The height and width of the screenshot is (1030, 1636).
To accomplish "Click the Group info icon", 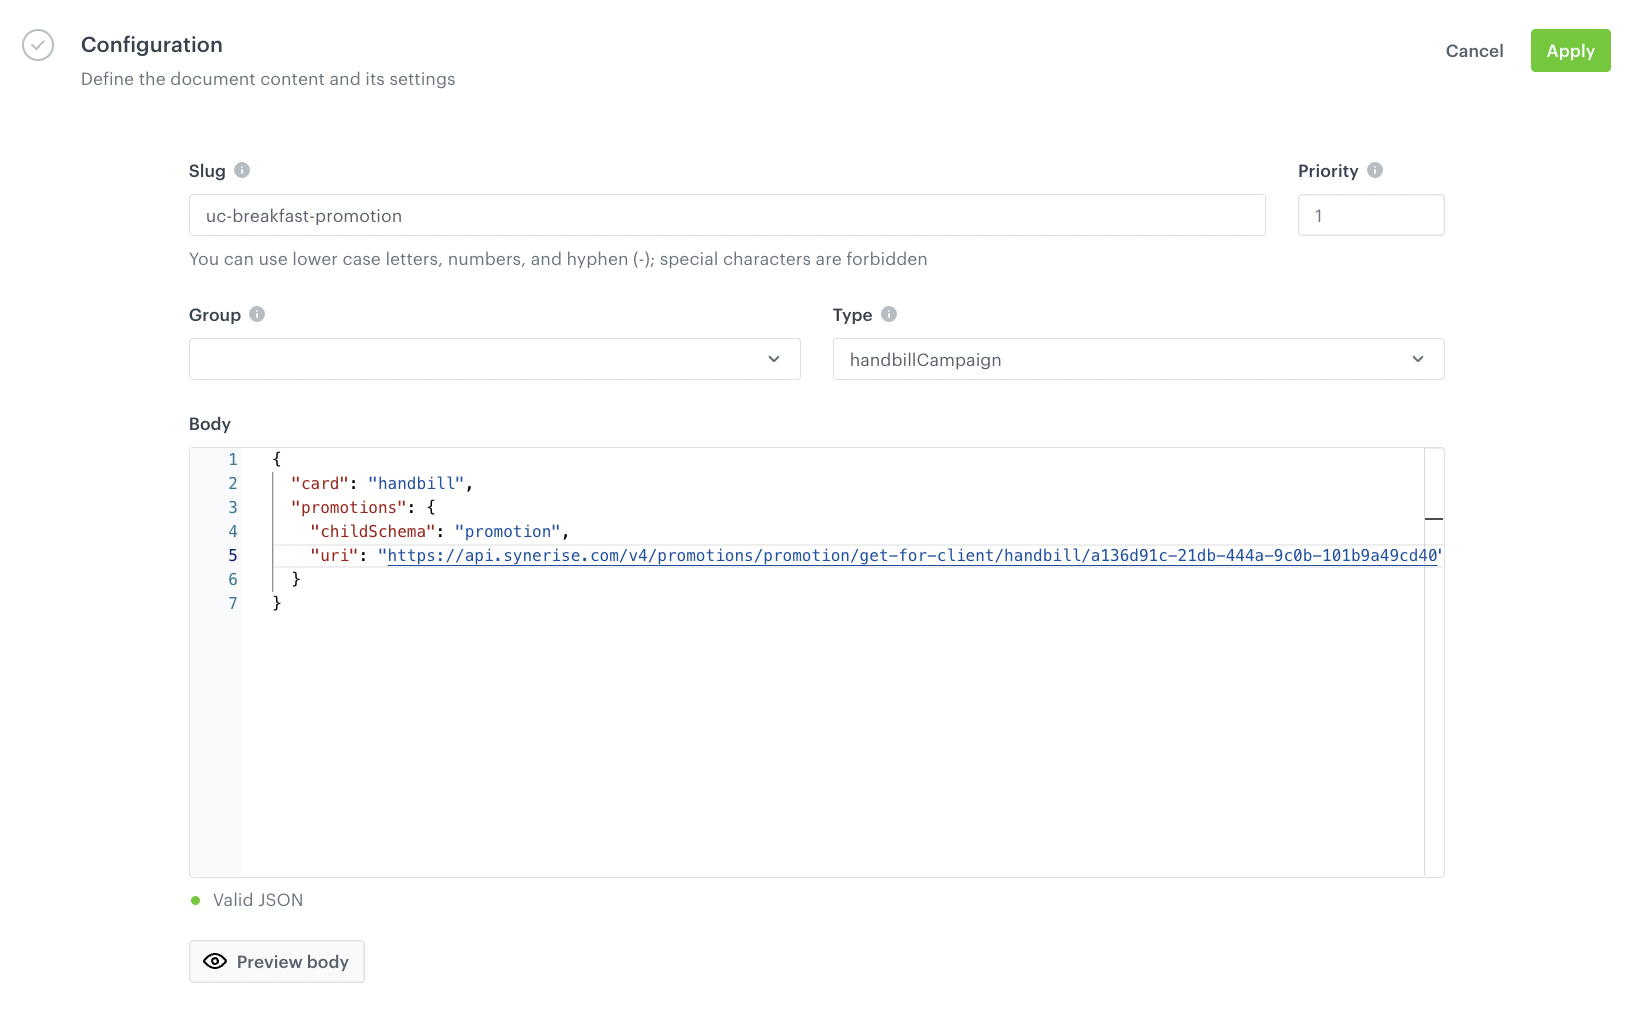I will pyautogui.click(x=257, y=314).
